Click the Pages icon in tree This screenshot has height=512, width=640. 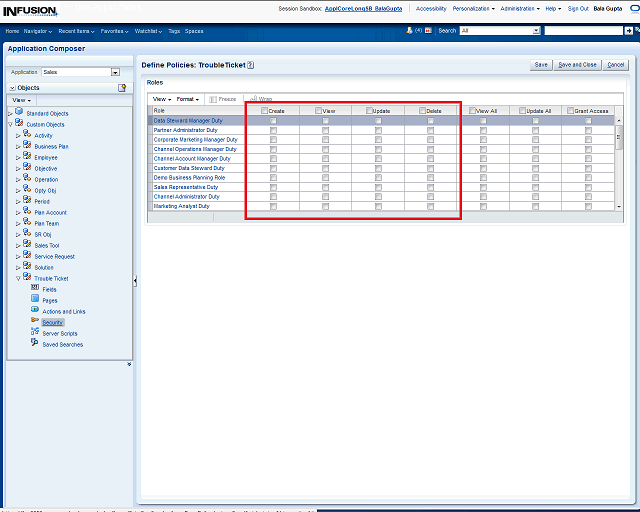tap(35, 300)
